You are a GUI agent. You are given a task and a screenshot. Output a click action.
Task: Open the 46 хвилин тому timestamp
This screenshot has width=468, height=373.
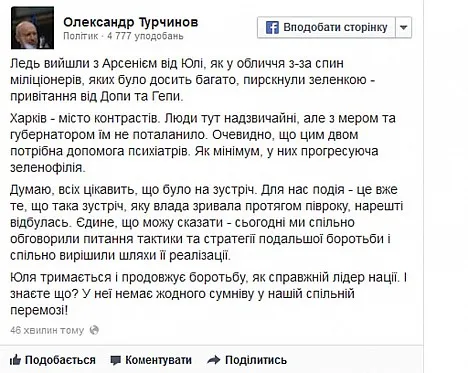point(47,330)
